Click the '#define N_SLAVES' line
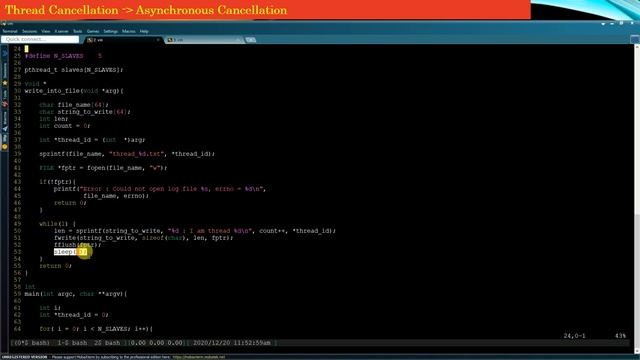This screenshot has height=360, width=640. [63, 56]
